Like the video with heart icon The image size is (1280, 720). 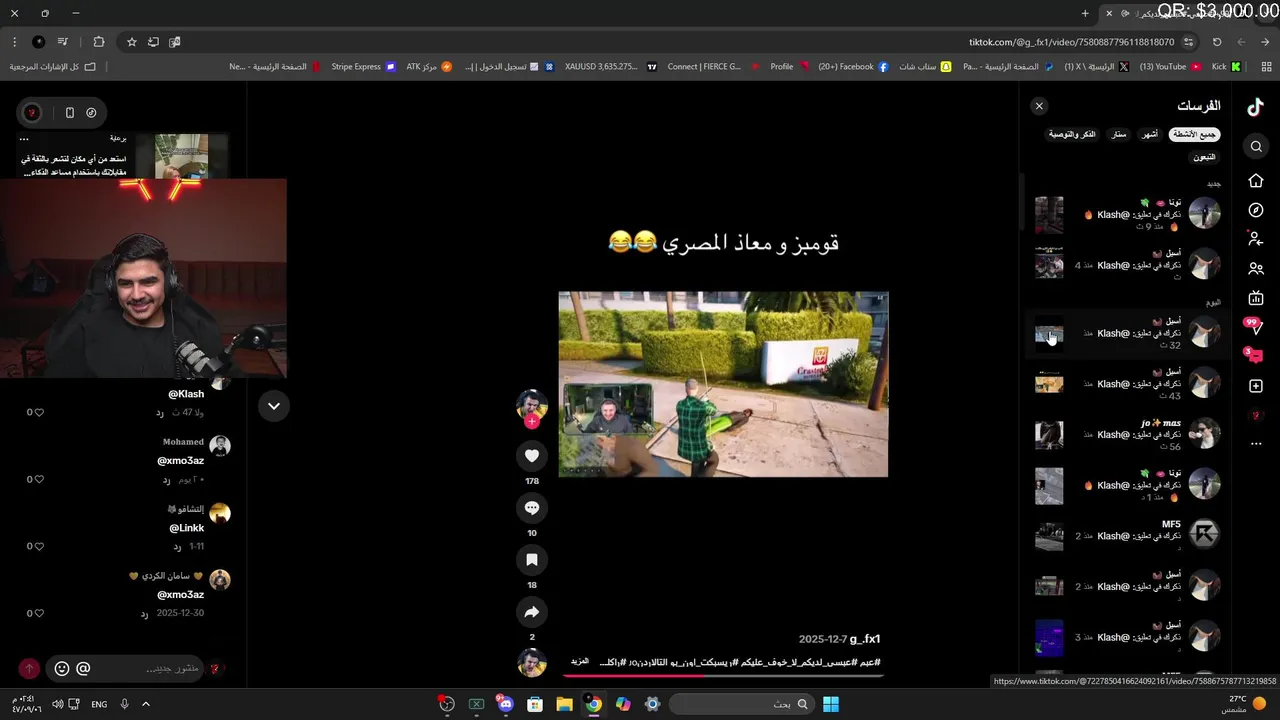(532, 456)
